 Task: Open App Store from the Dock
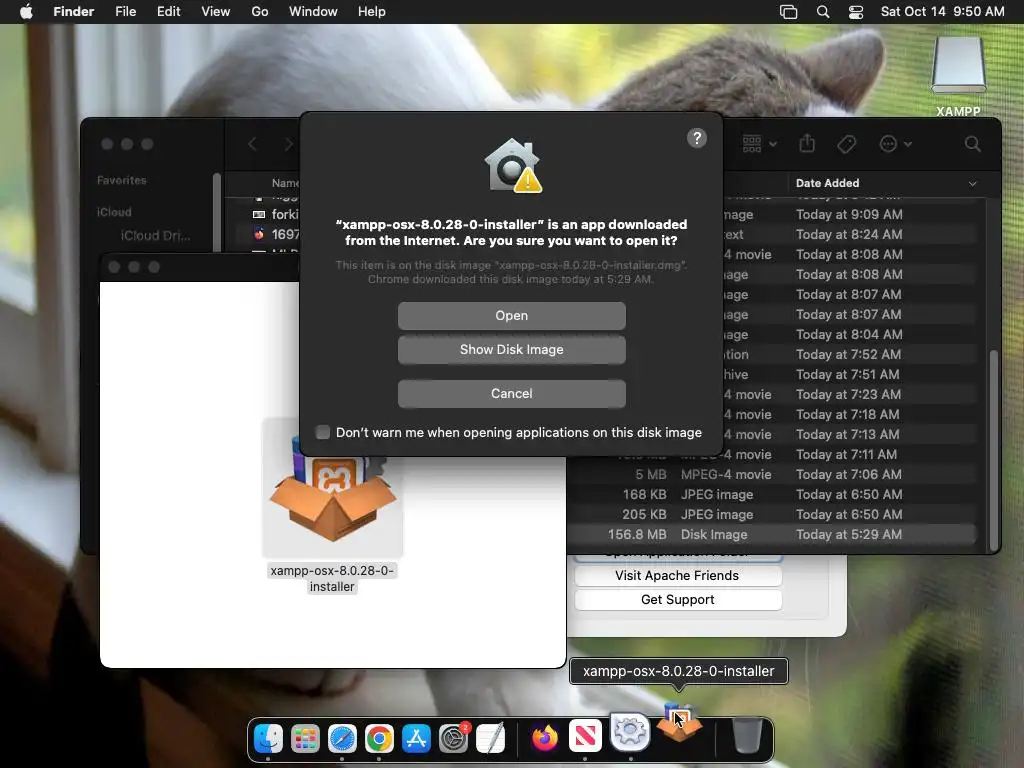(x=416, y=739)
